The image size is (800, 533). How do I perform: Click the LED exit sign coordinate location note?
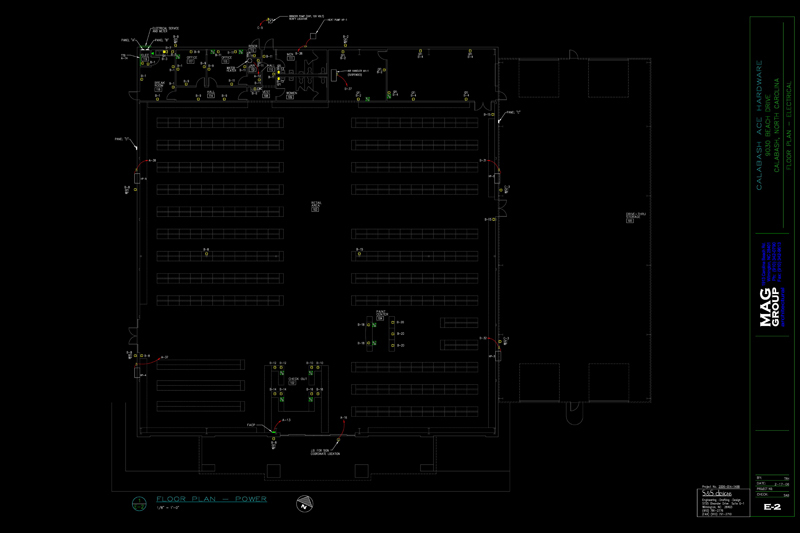point(324,452)
